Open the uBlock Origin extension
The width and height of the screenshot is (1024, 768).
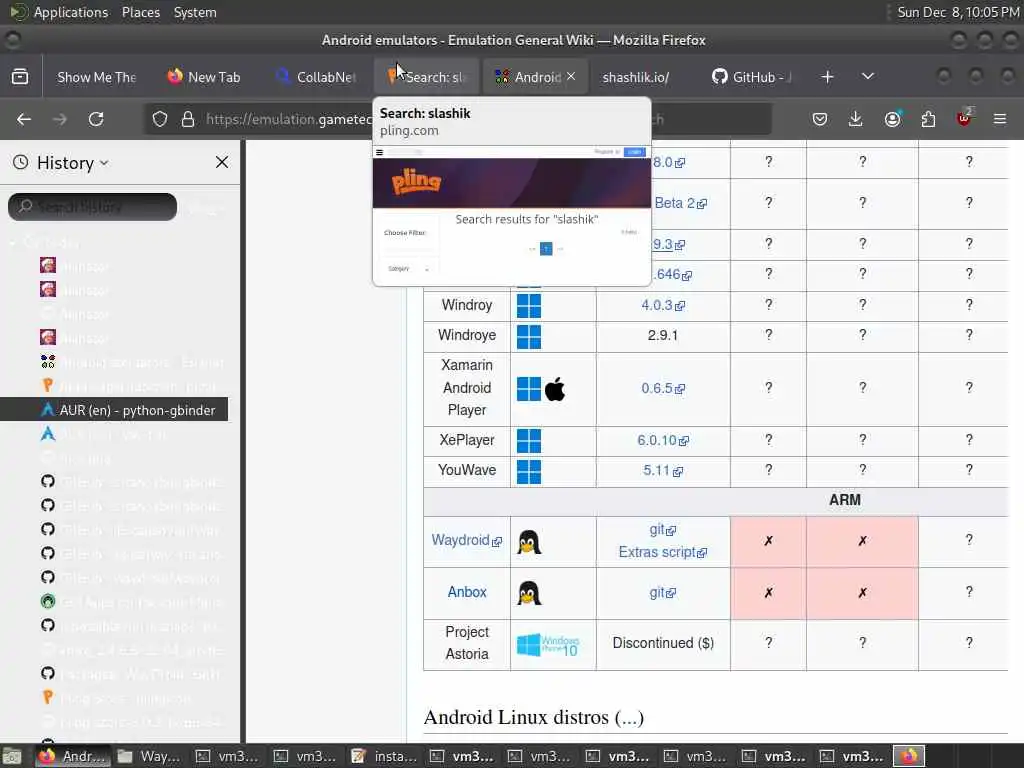point(964,118)
